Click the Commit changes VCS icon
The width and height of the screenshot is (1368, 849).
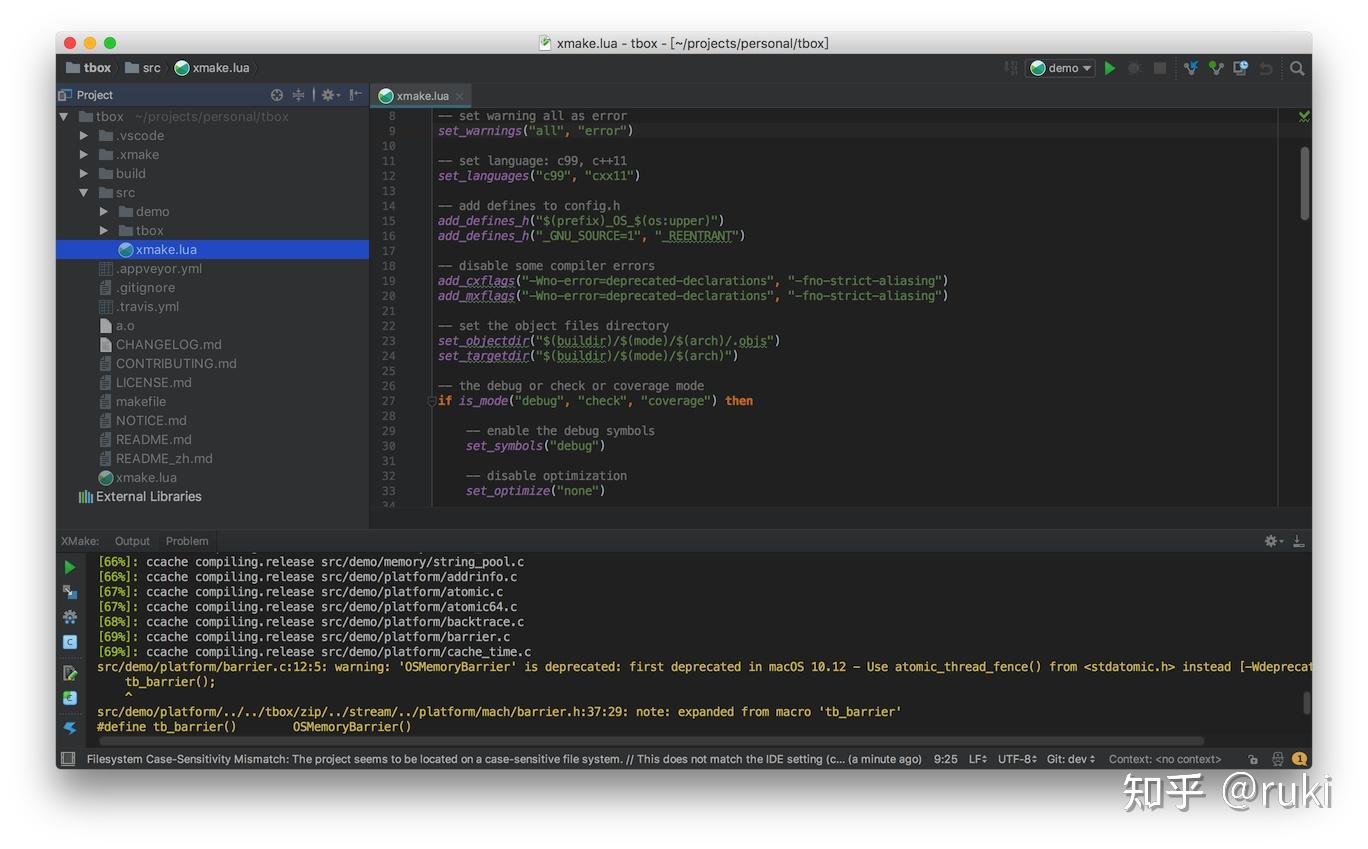click(x=1216, y=68)
